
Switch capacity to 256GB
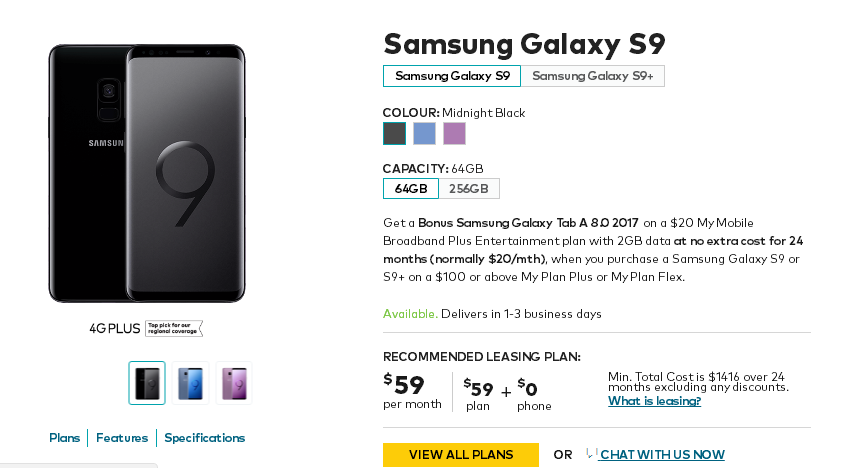(469, 189)
